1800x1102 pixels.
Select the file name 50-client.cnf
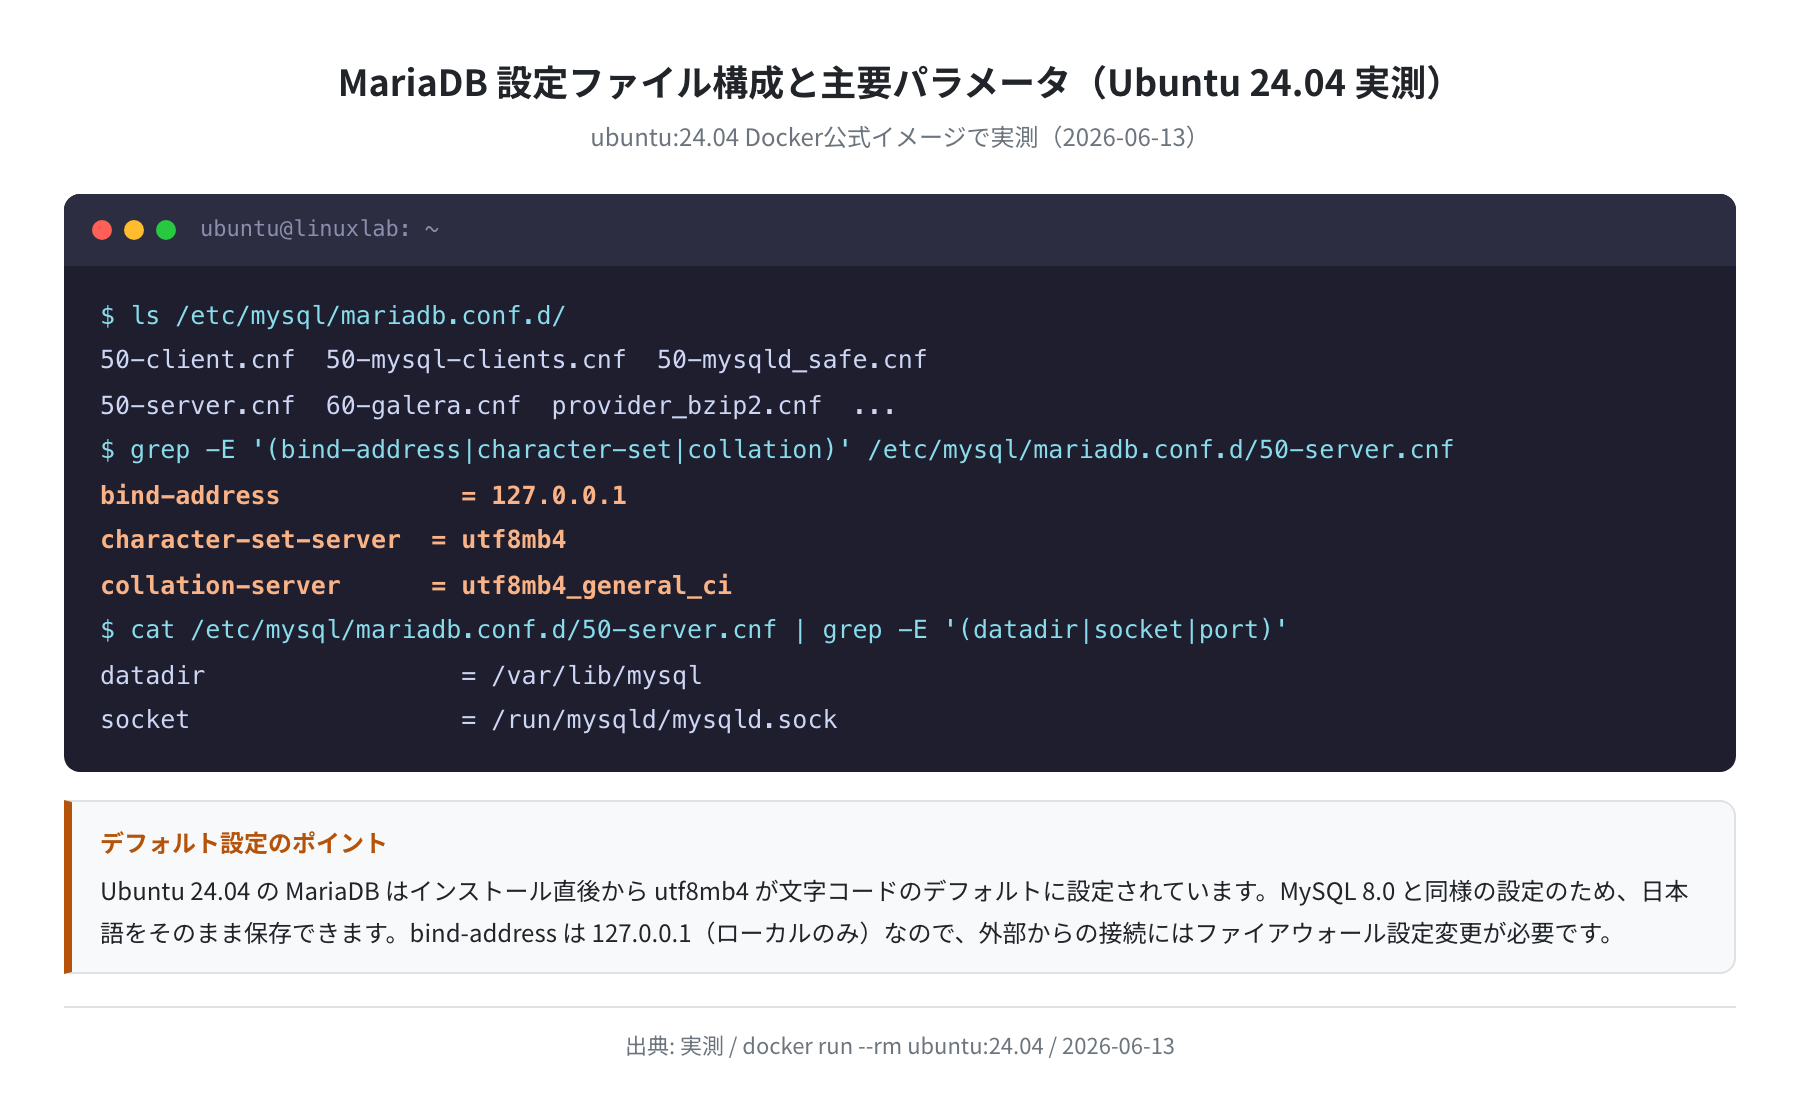pos(197,360)
